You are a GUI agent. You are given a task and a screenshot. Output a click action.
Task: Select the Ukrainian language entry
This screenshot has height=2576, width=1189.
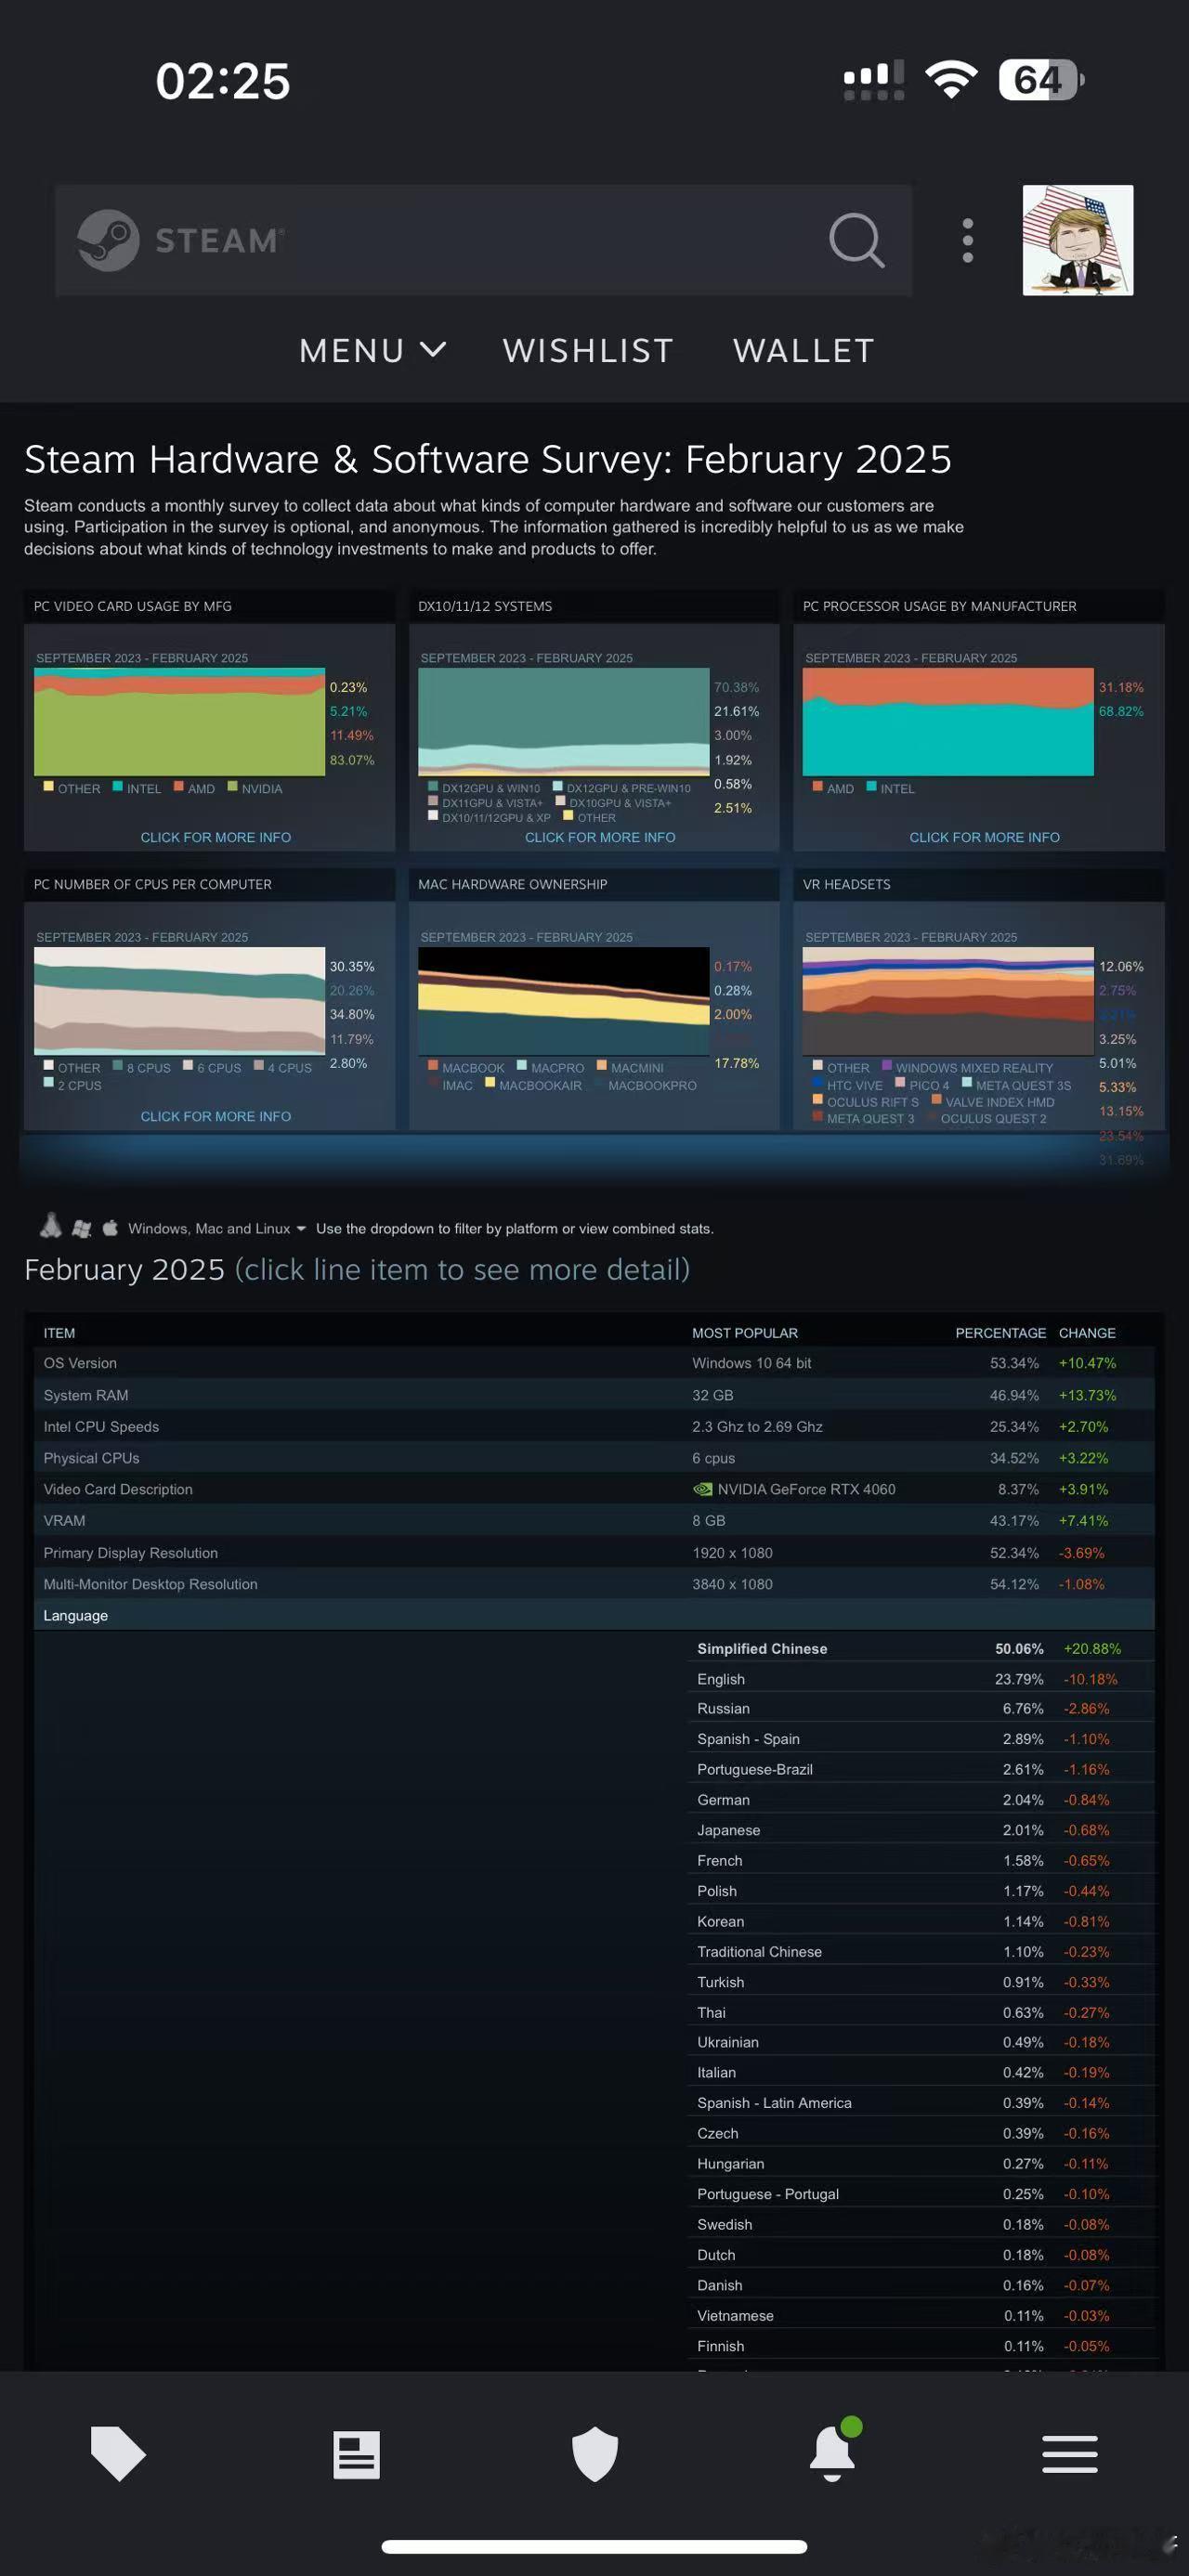921,2042
